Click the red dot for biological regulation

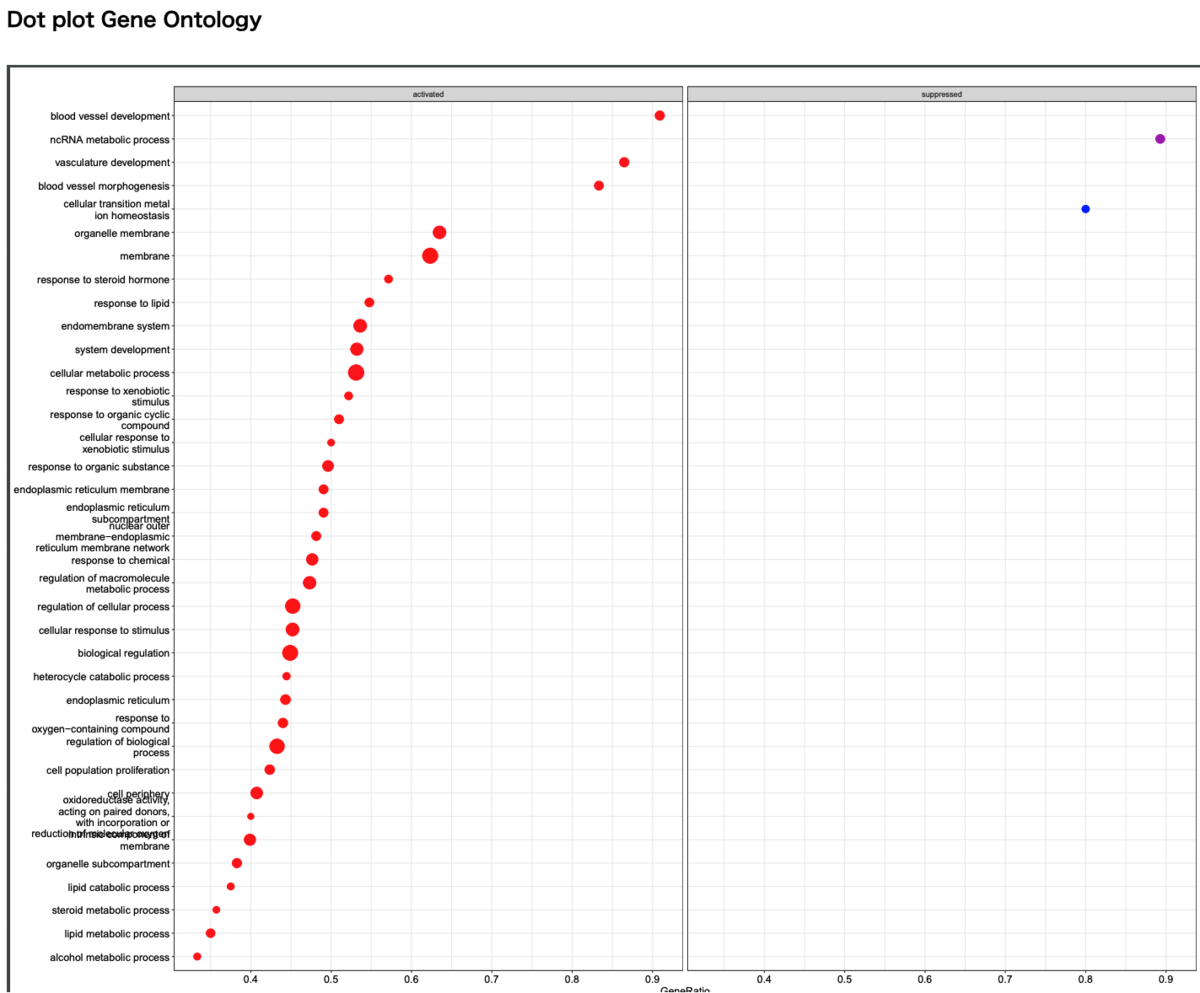[290, 653]
